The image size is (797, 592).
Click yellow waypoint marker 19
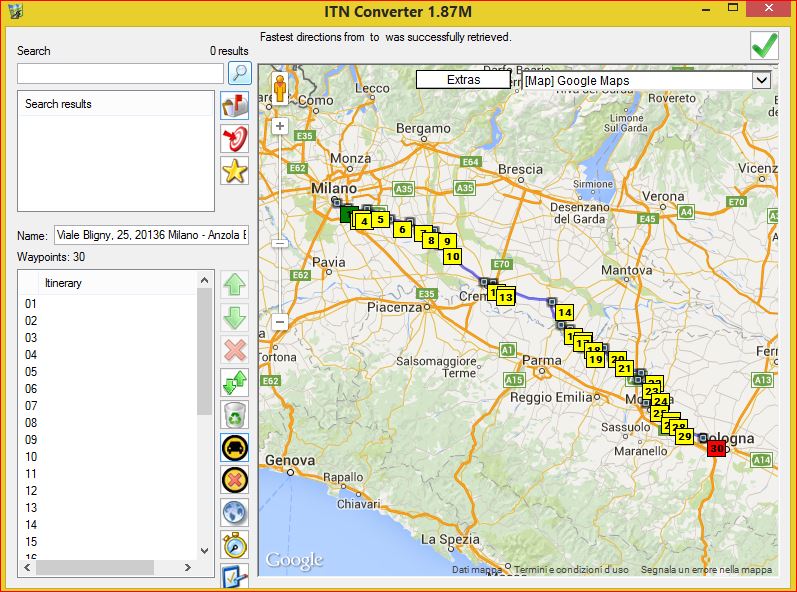[x=595, y=360]
